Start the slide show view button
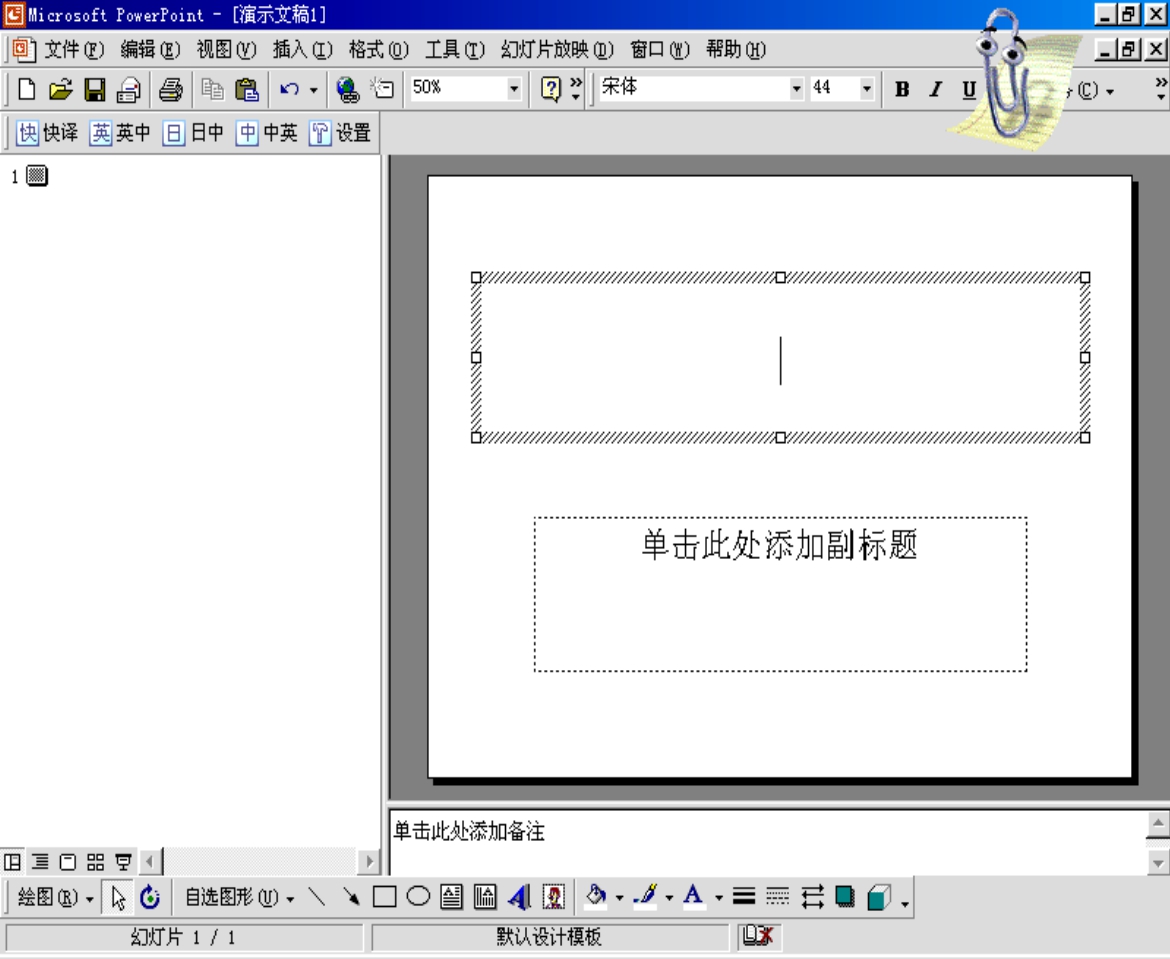1170x959 pixels. (x=123, y=862)
